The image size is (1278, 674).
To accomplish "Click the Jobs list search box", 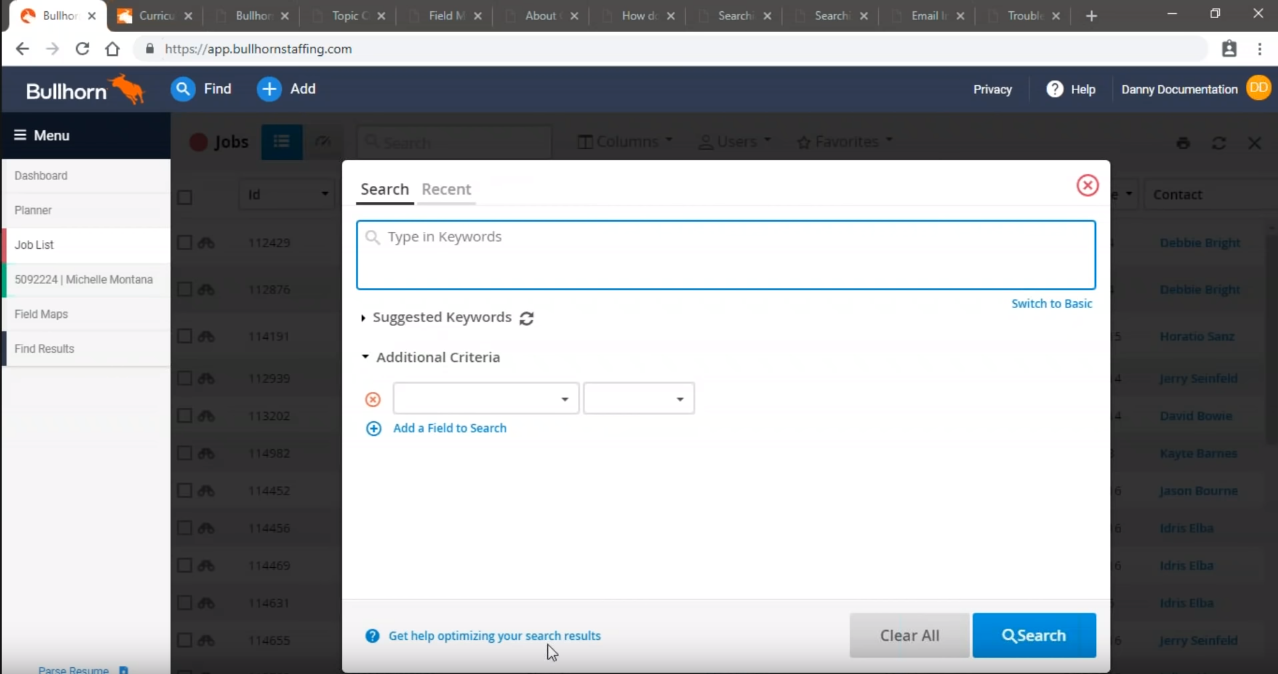I will pos(454,143).
